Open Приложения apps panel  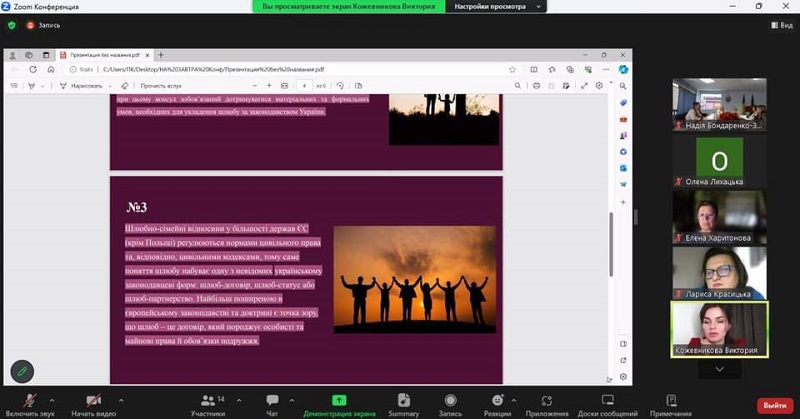(547, 401)
